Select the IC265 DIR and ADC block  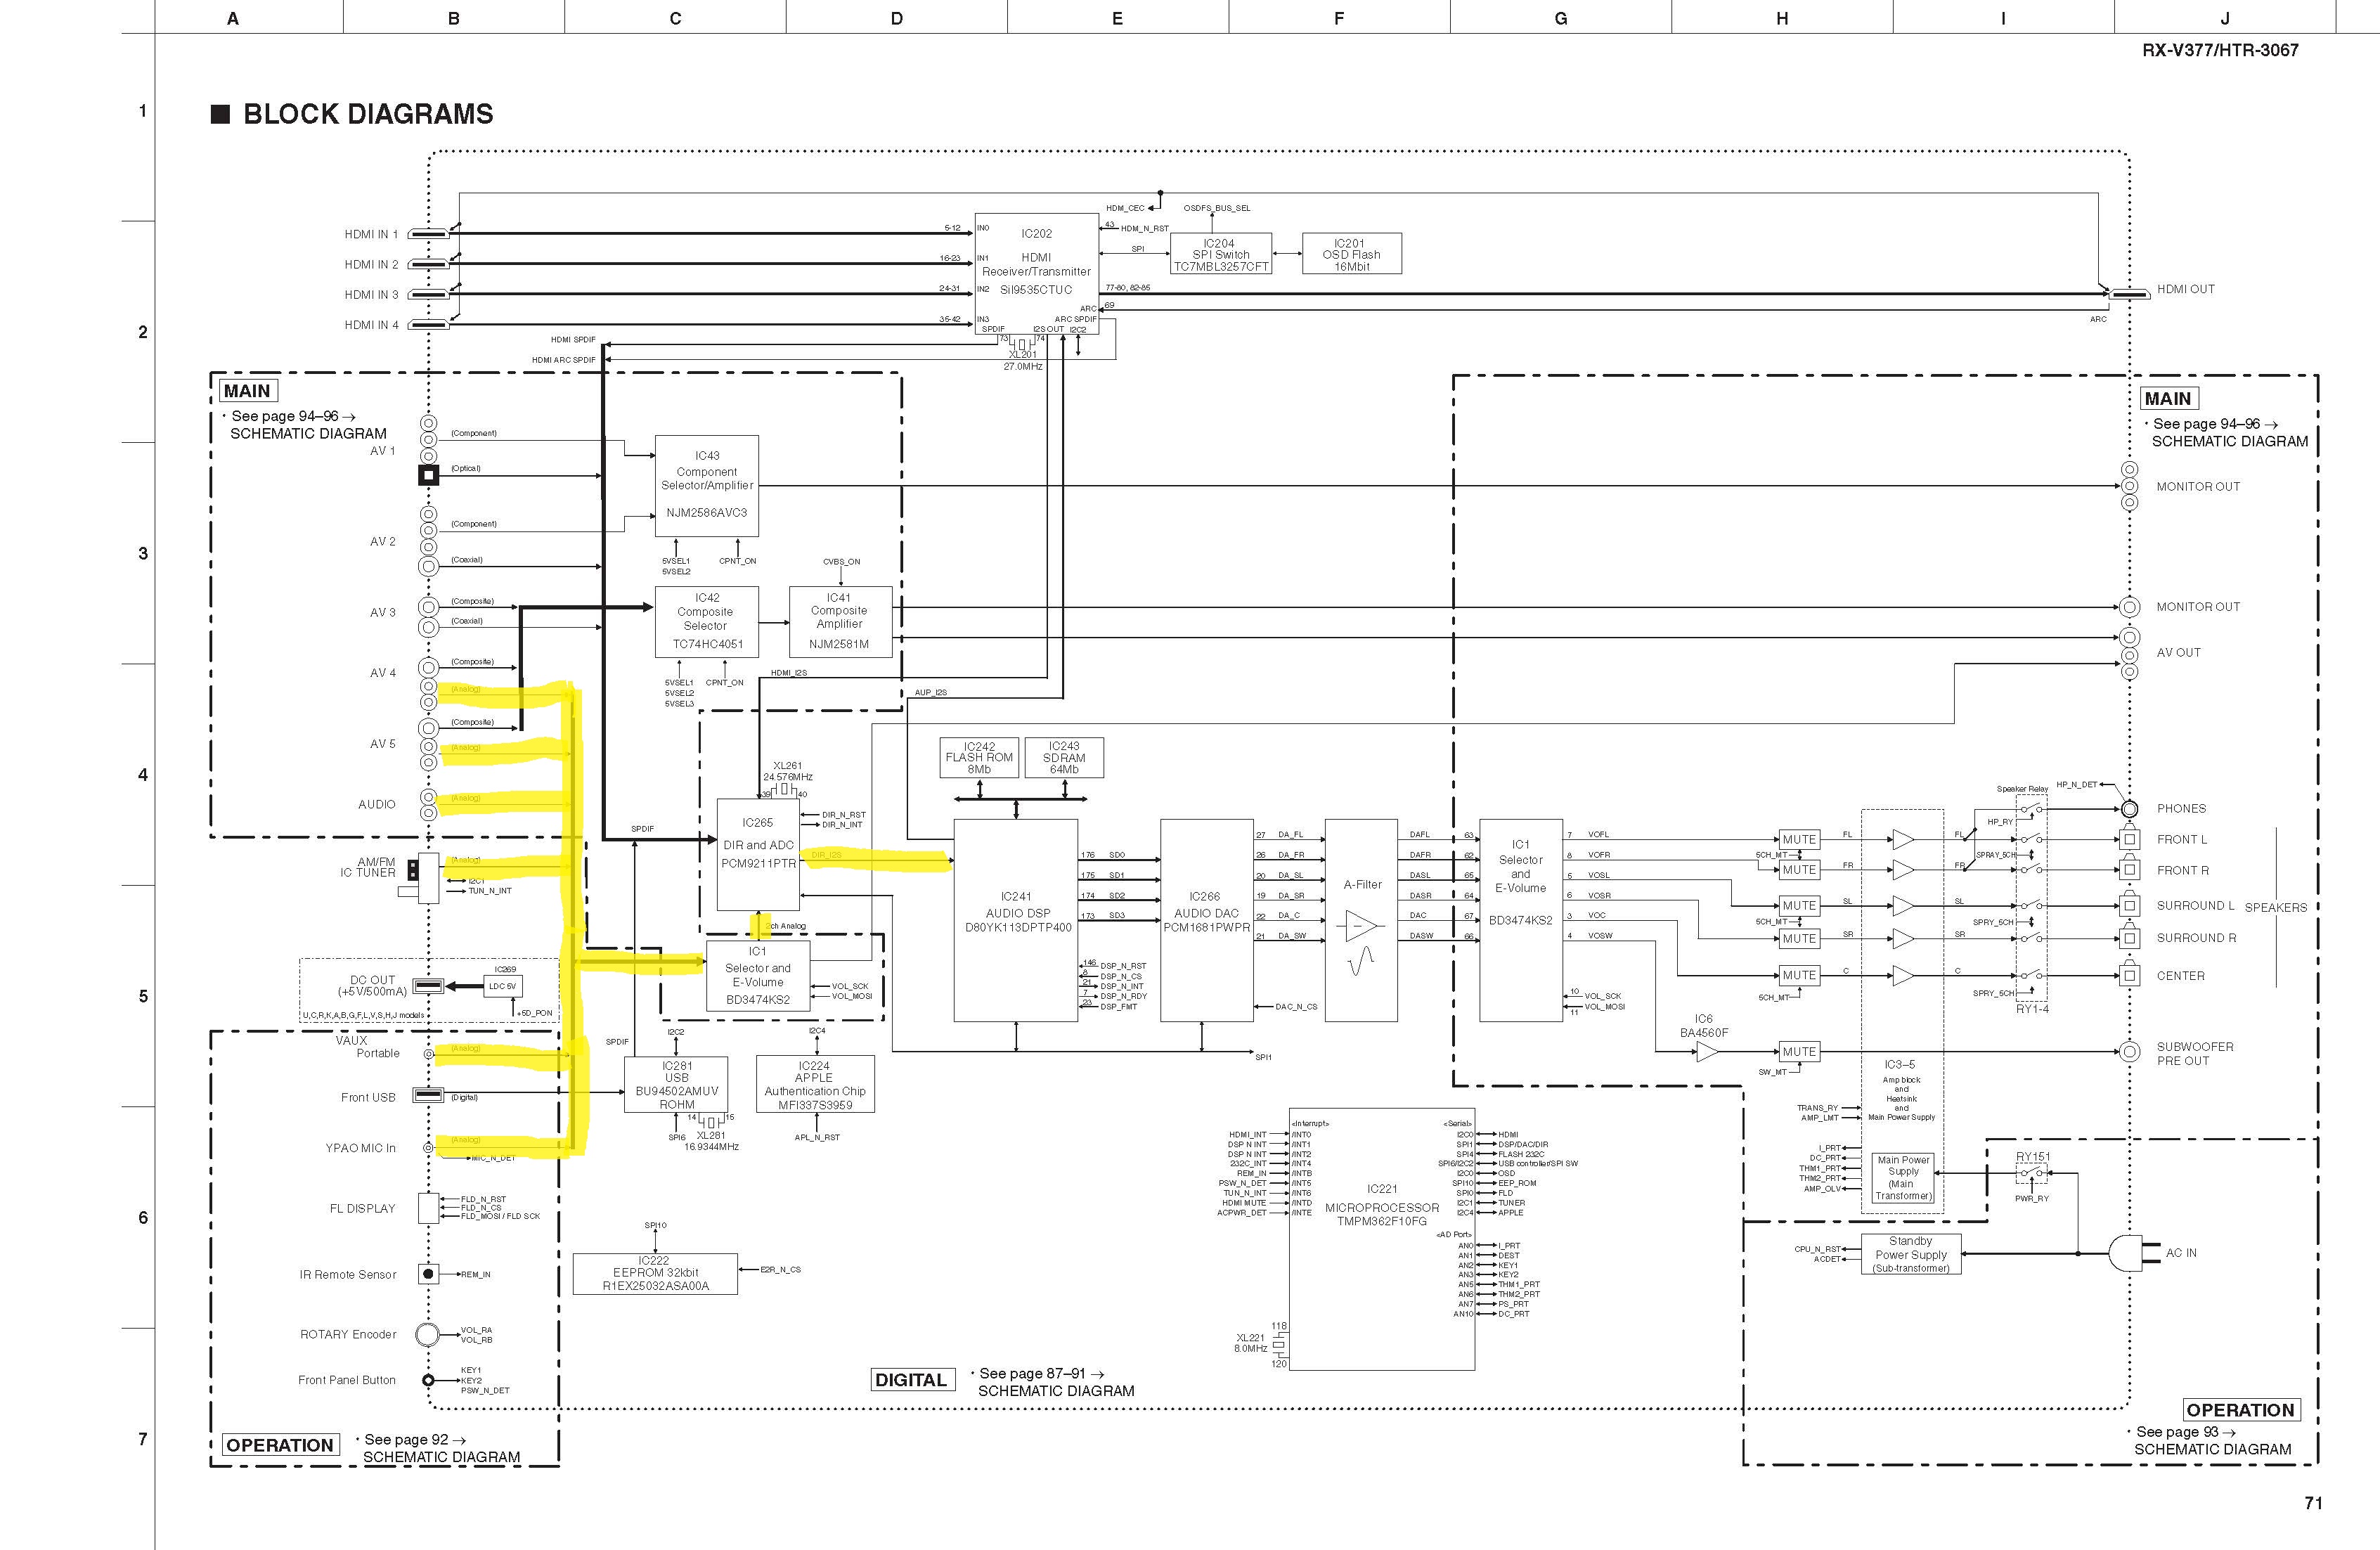758,854
